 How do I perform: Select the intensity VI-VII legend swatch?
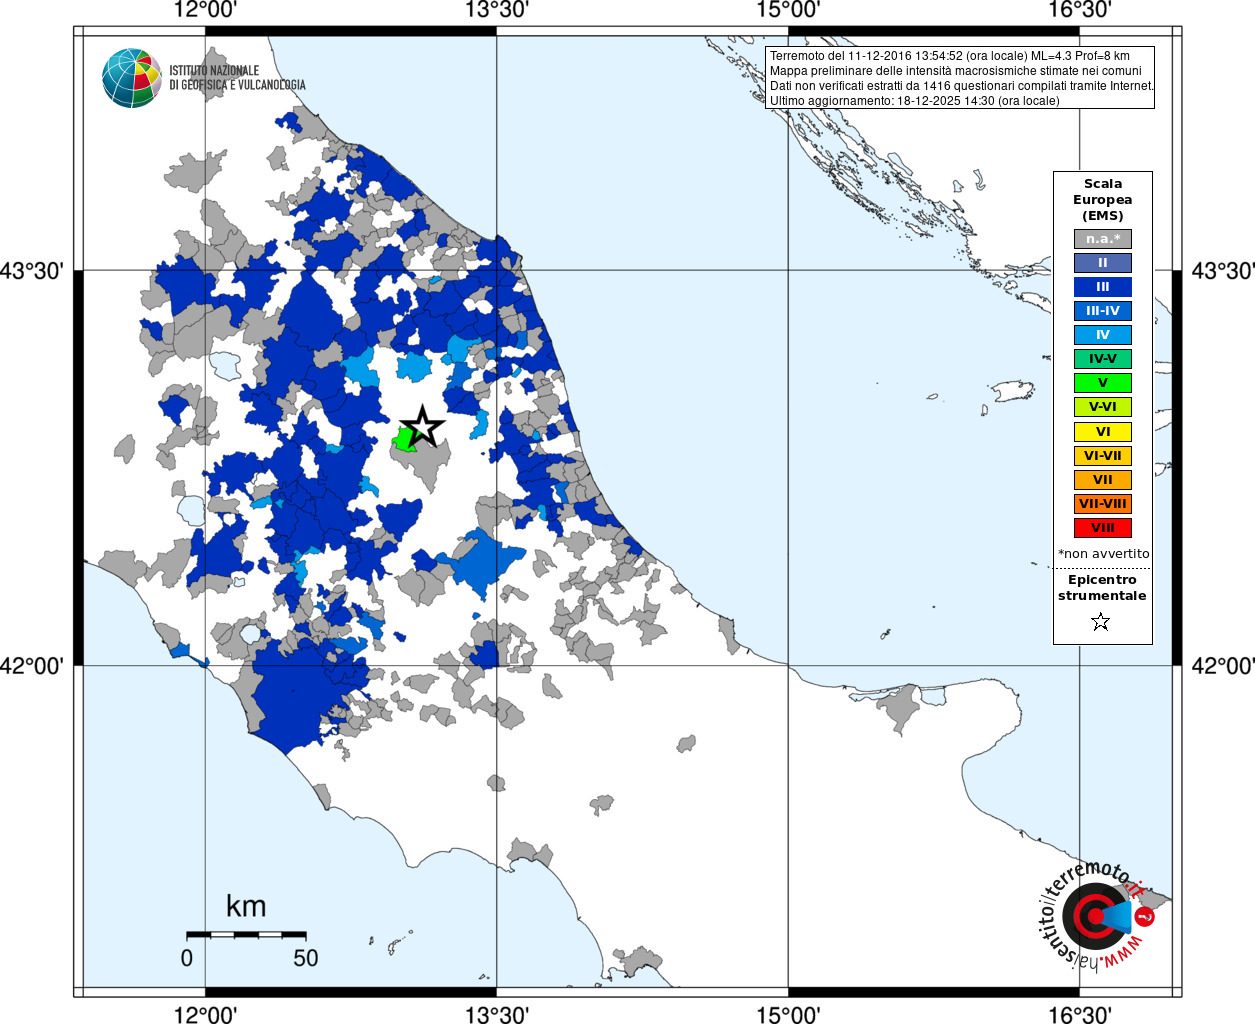(1103, 456)
